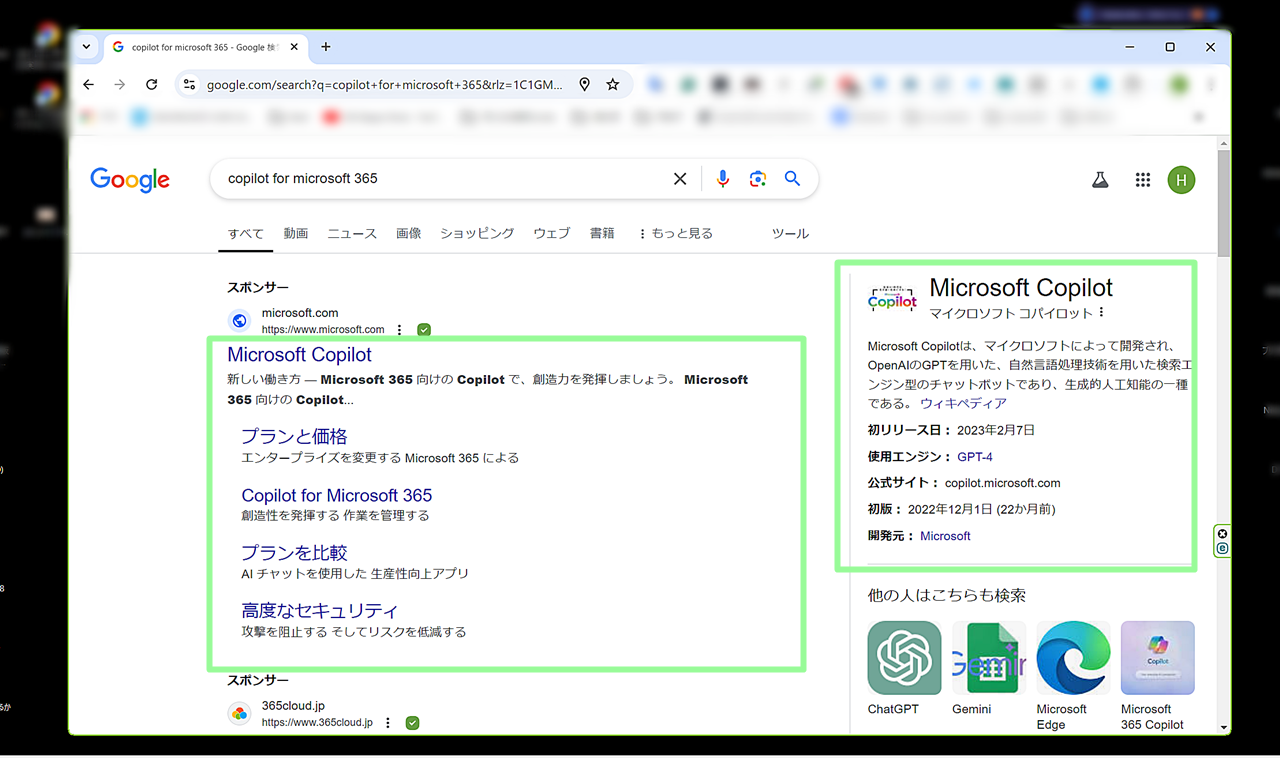
Task: Reload the page
Action: point(152,85)
